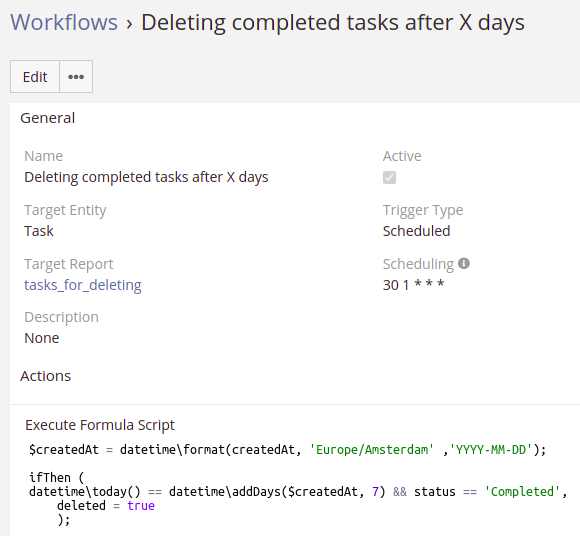Viewport: 580px width, 536px height.
Task: Click the scheduling value 30 1 * * *
Action: click(413, 285)
